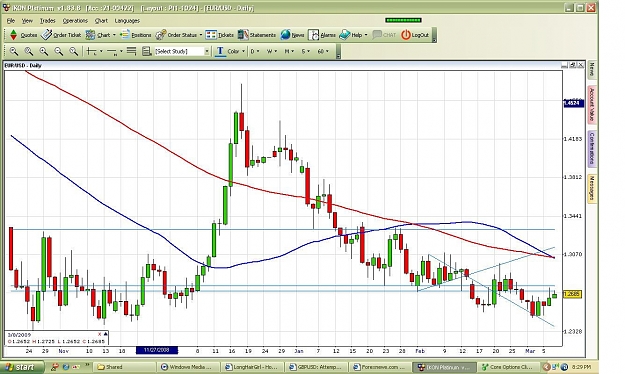Switch to the Confirmations side tab
The image size is (625, 374).
(592, 149)
